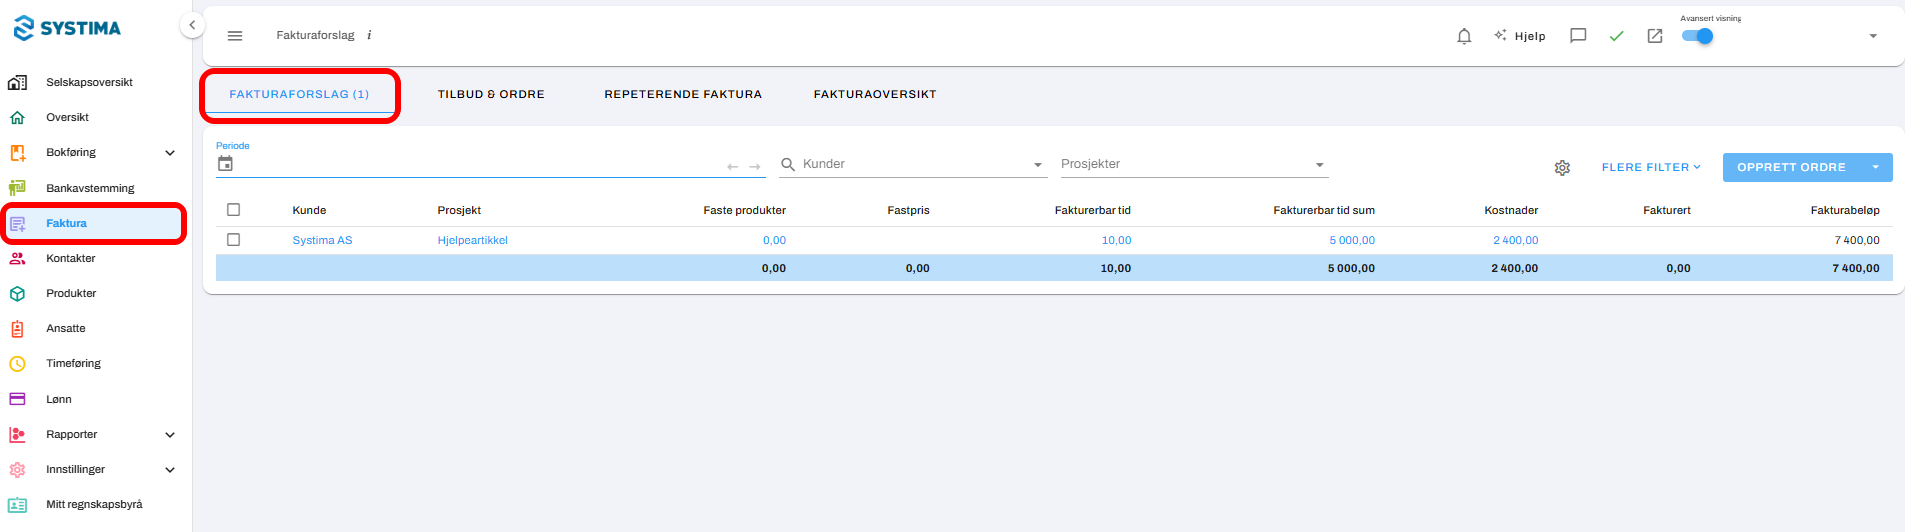Open the hamburger menu icon
The width and height of the screenshot is (1905, 532).
click(x=235, y=36)
